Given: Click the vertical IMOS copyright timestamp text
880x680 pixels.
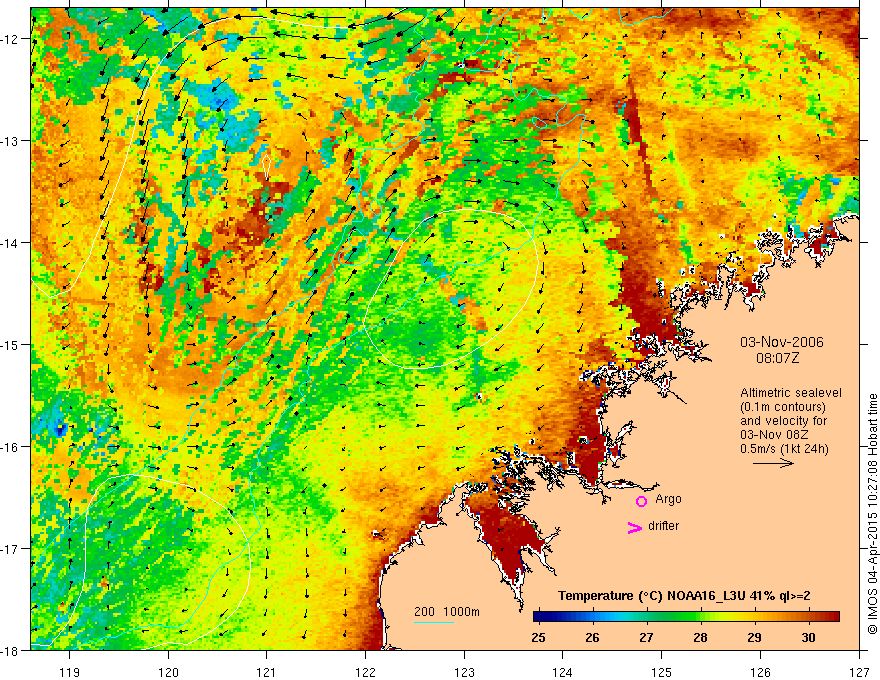Looking at the screenshot, I should (872, 514).
